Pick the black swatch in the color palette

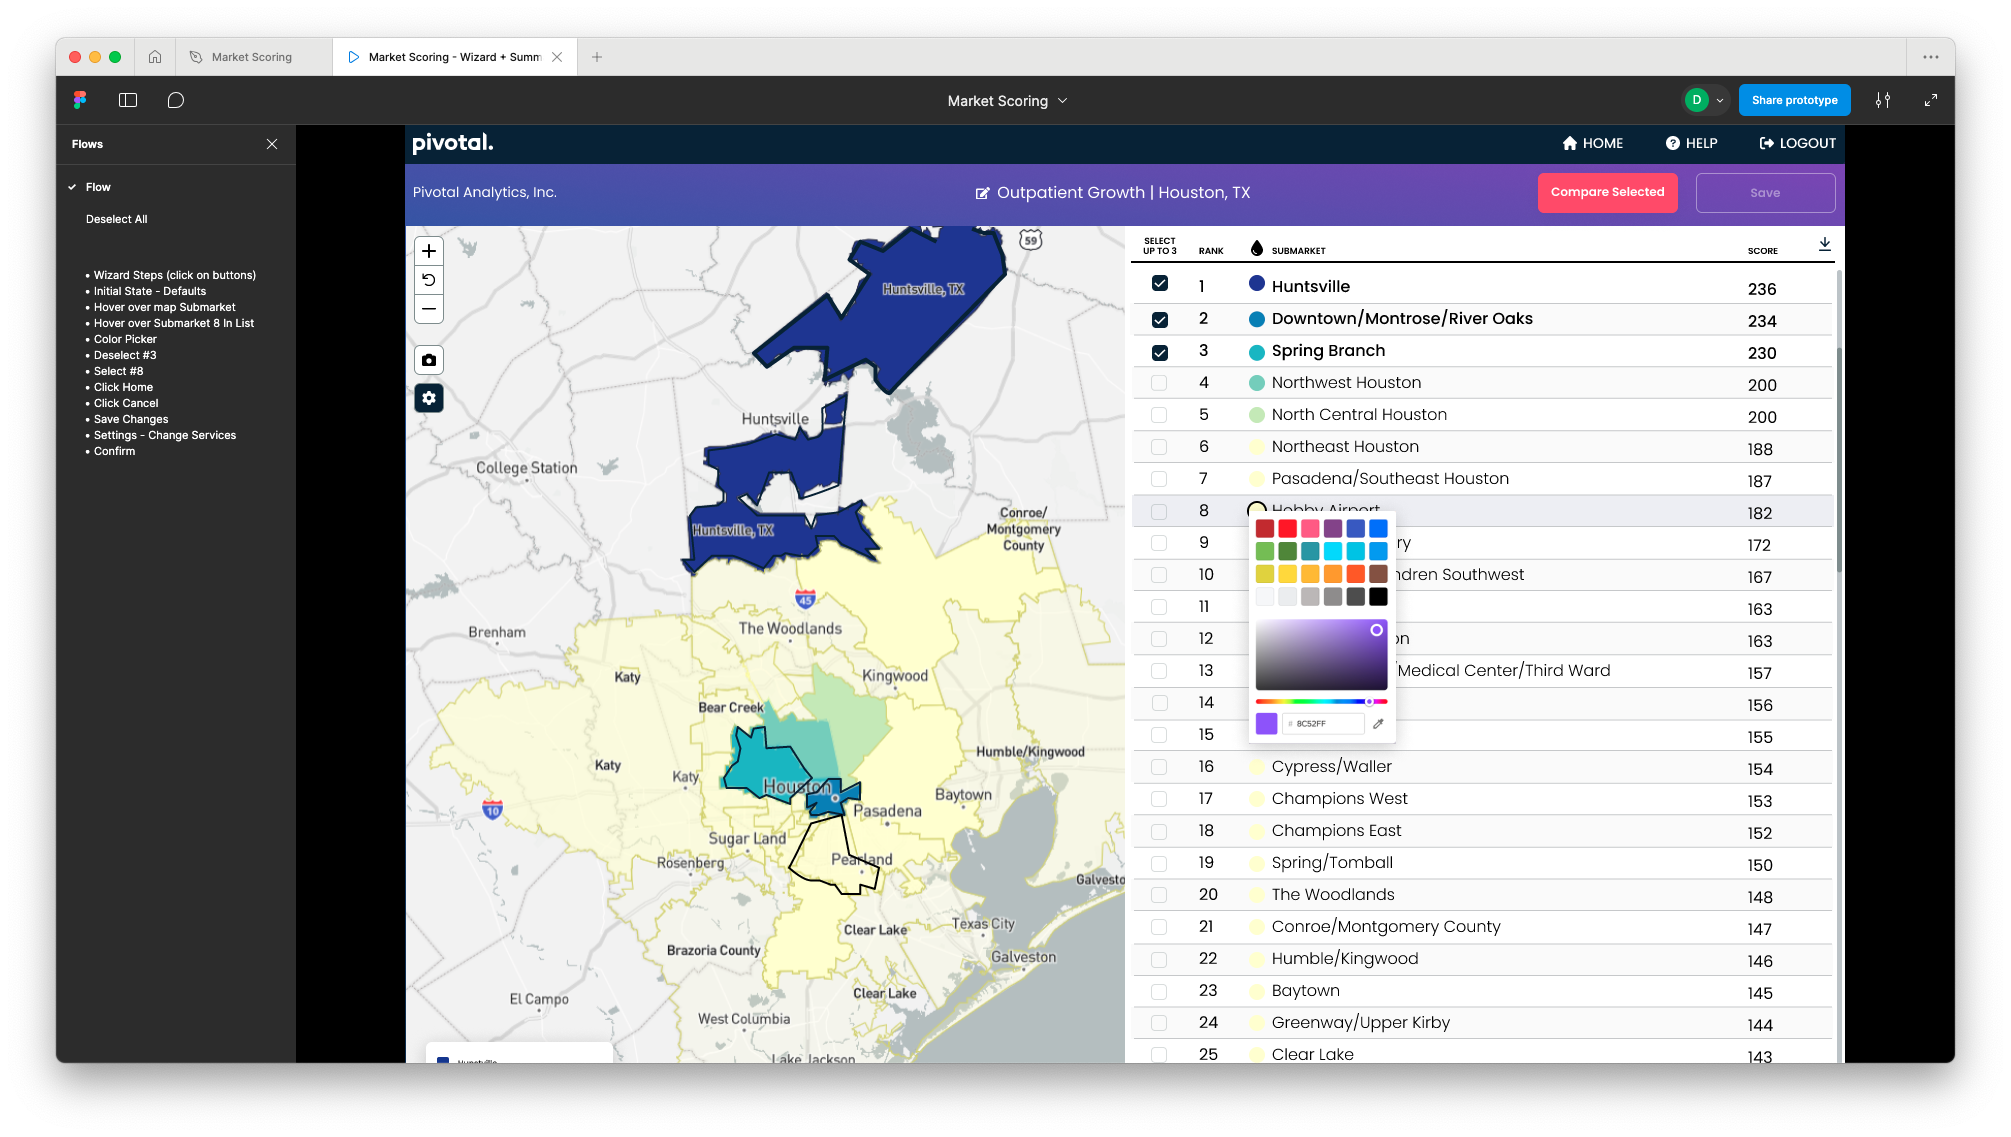point(1378,597)
